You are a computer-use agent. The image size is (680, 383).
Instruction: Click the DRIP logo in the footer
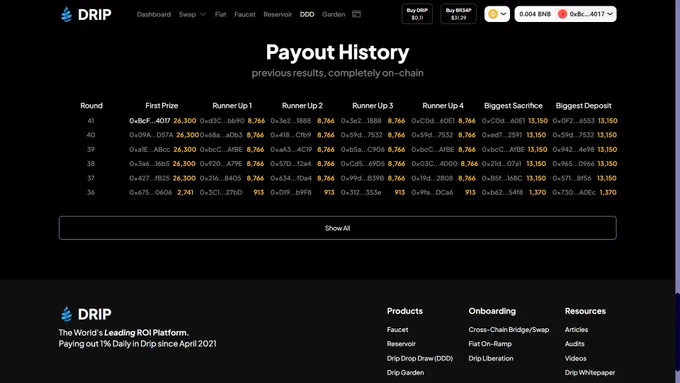86,314
